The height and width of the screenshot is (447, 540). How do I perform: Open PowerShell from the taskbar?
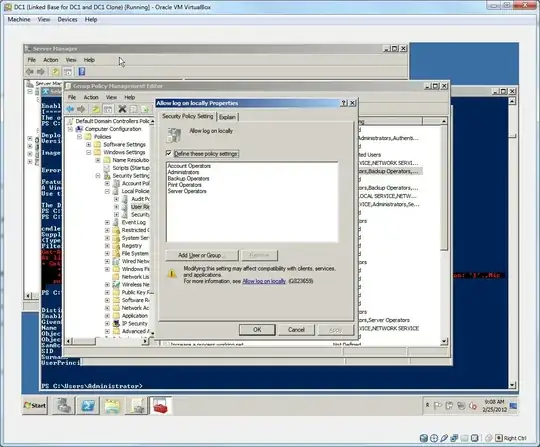[88, 405]
